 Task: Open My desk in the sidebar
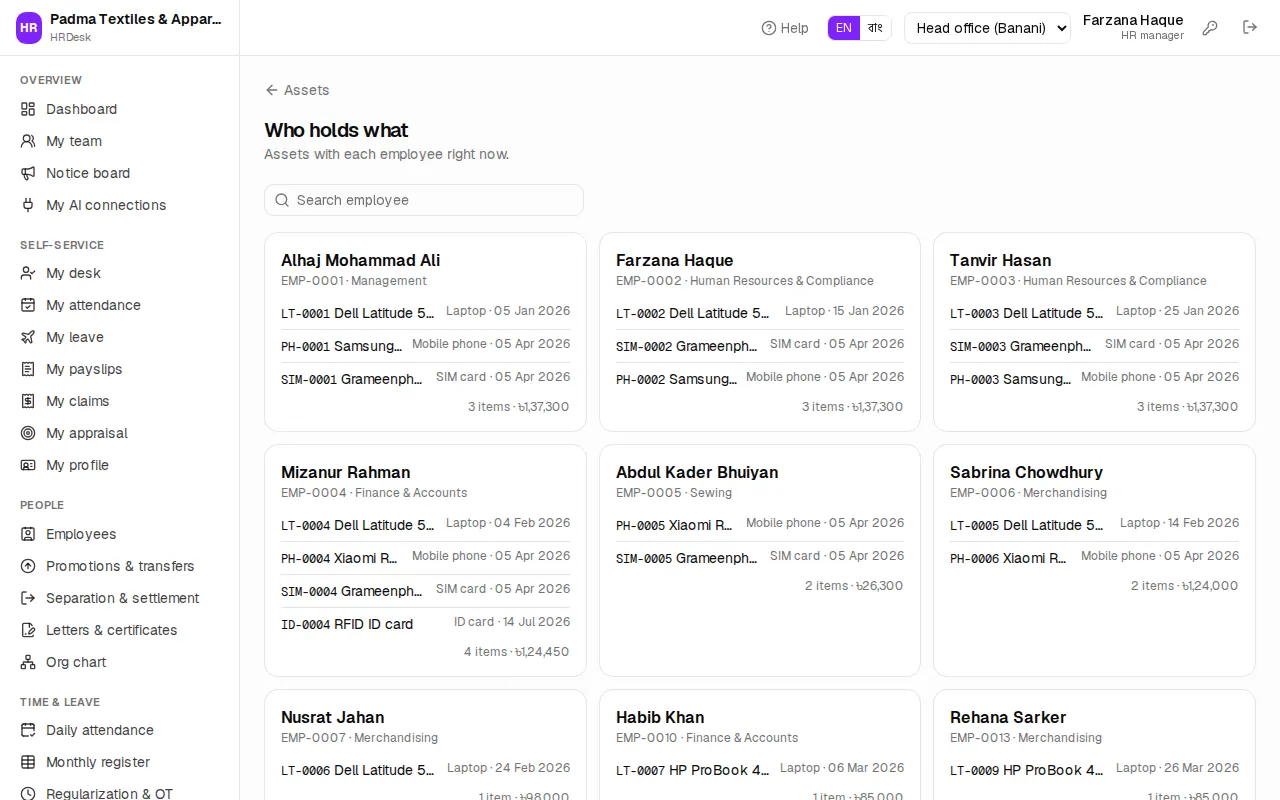pyautogui.click(x=119, y=273)
